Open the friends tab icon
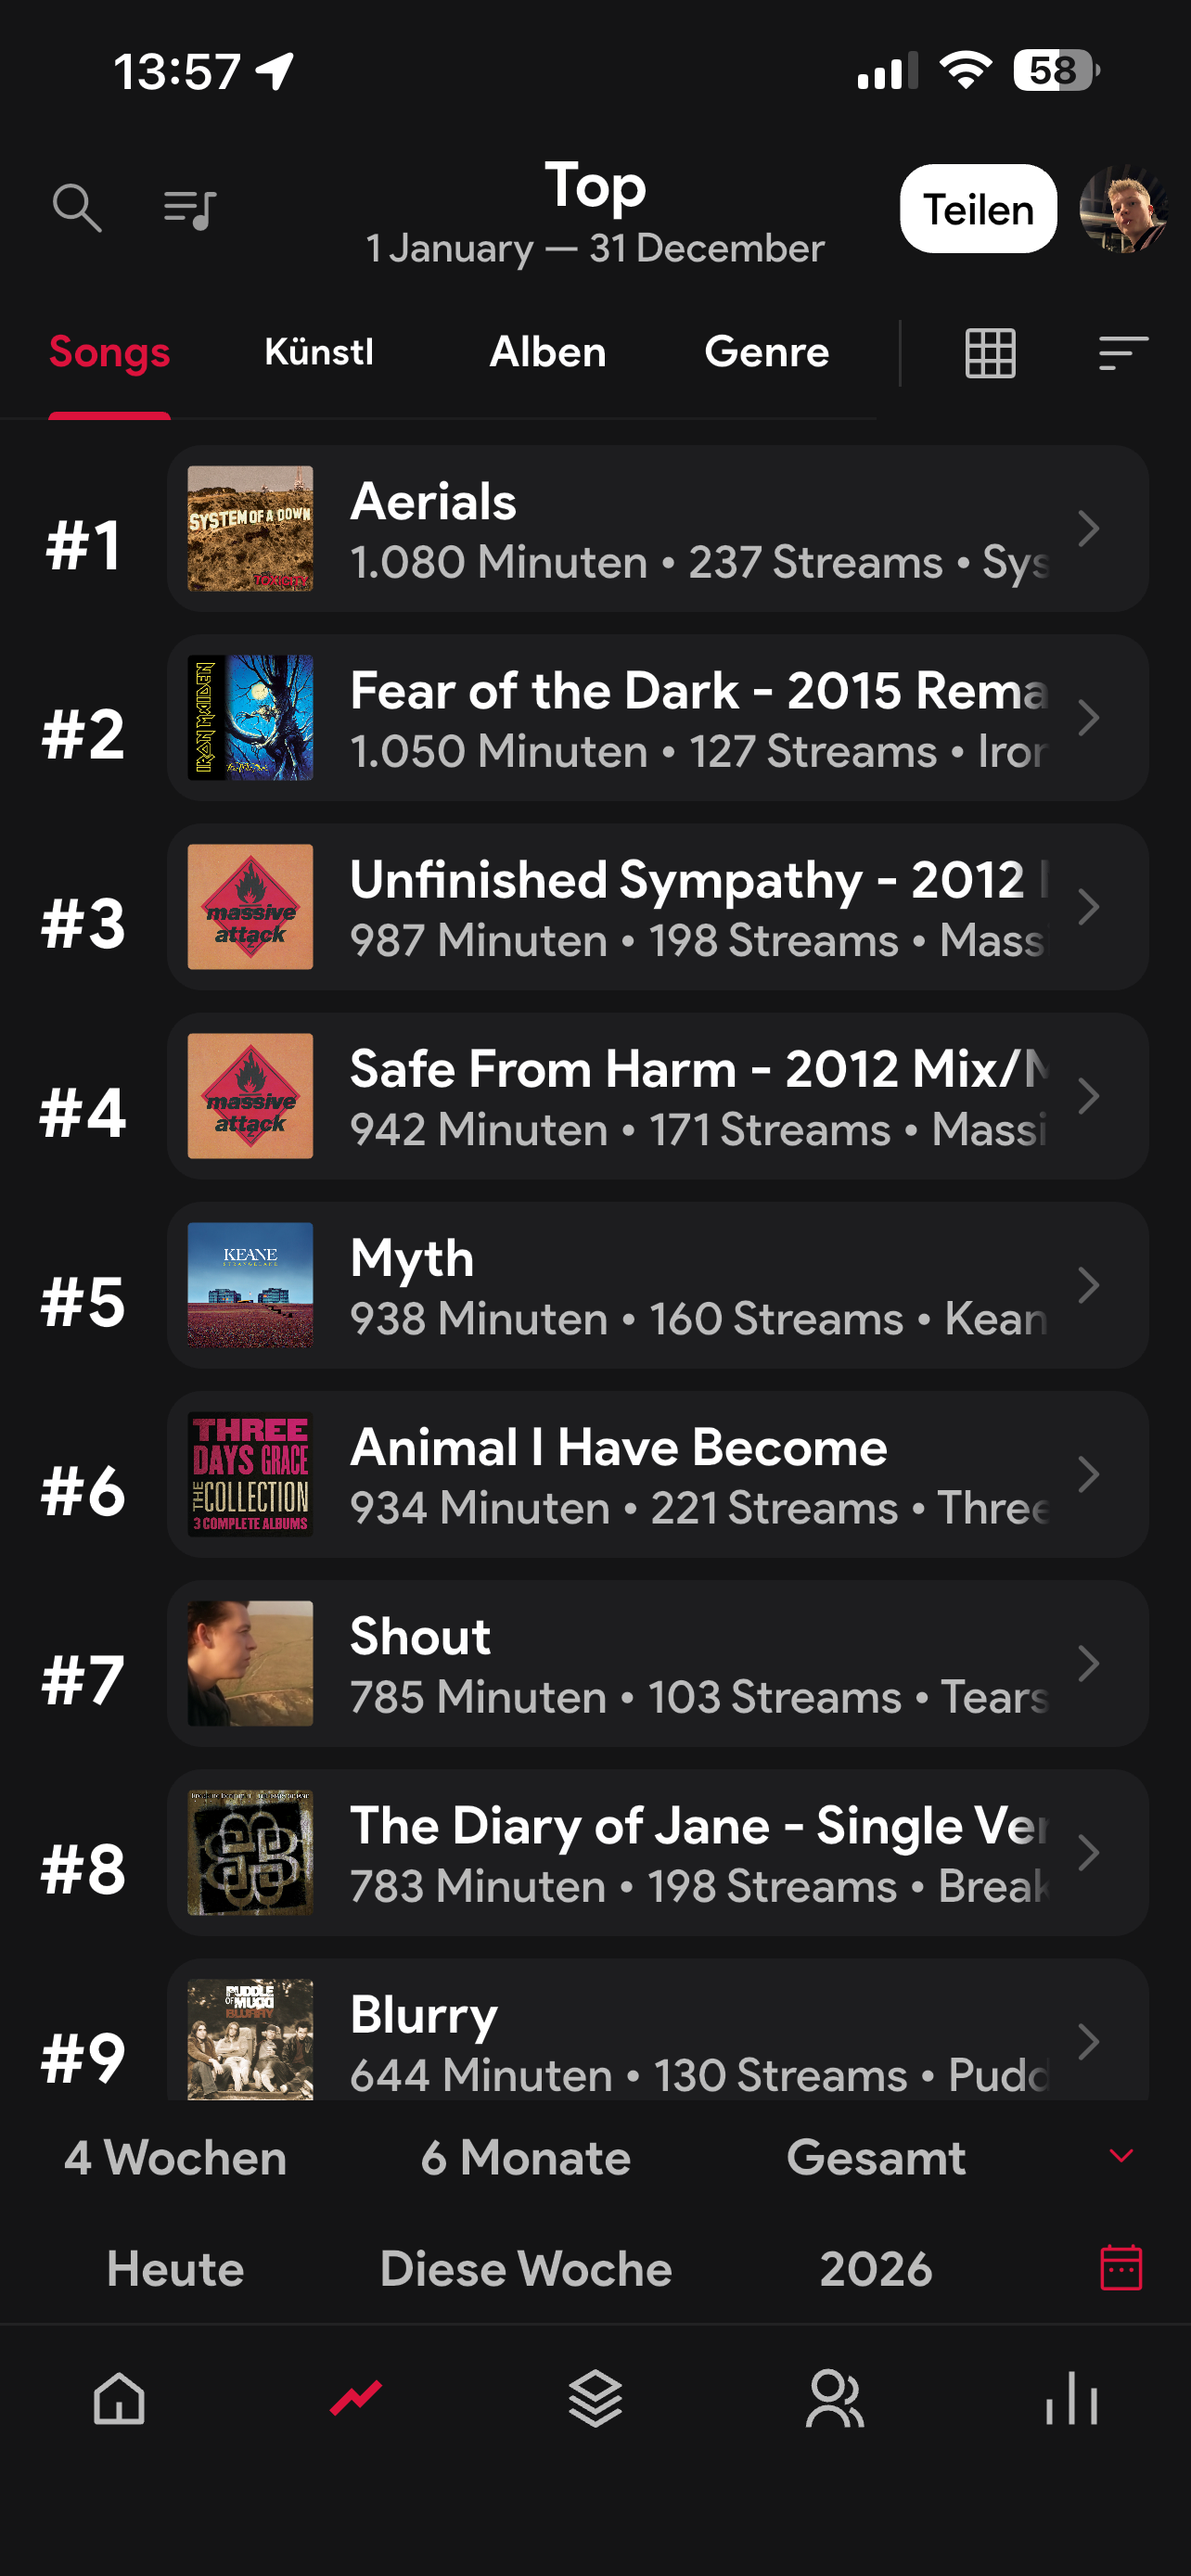 click(x=834, y=2398)
